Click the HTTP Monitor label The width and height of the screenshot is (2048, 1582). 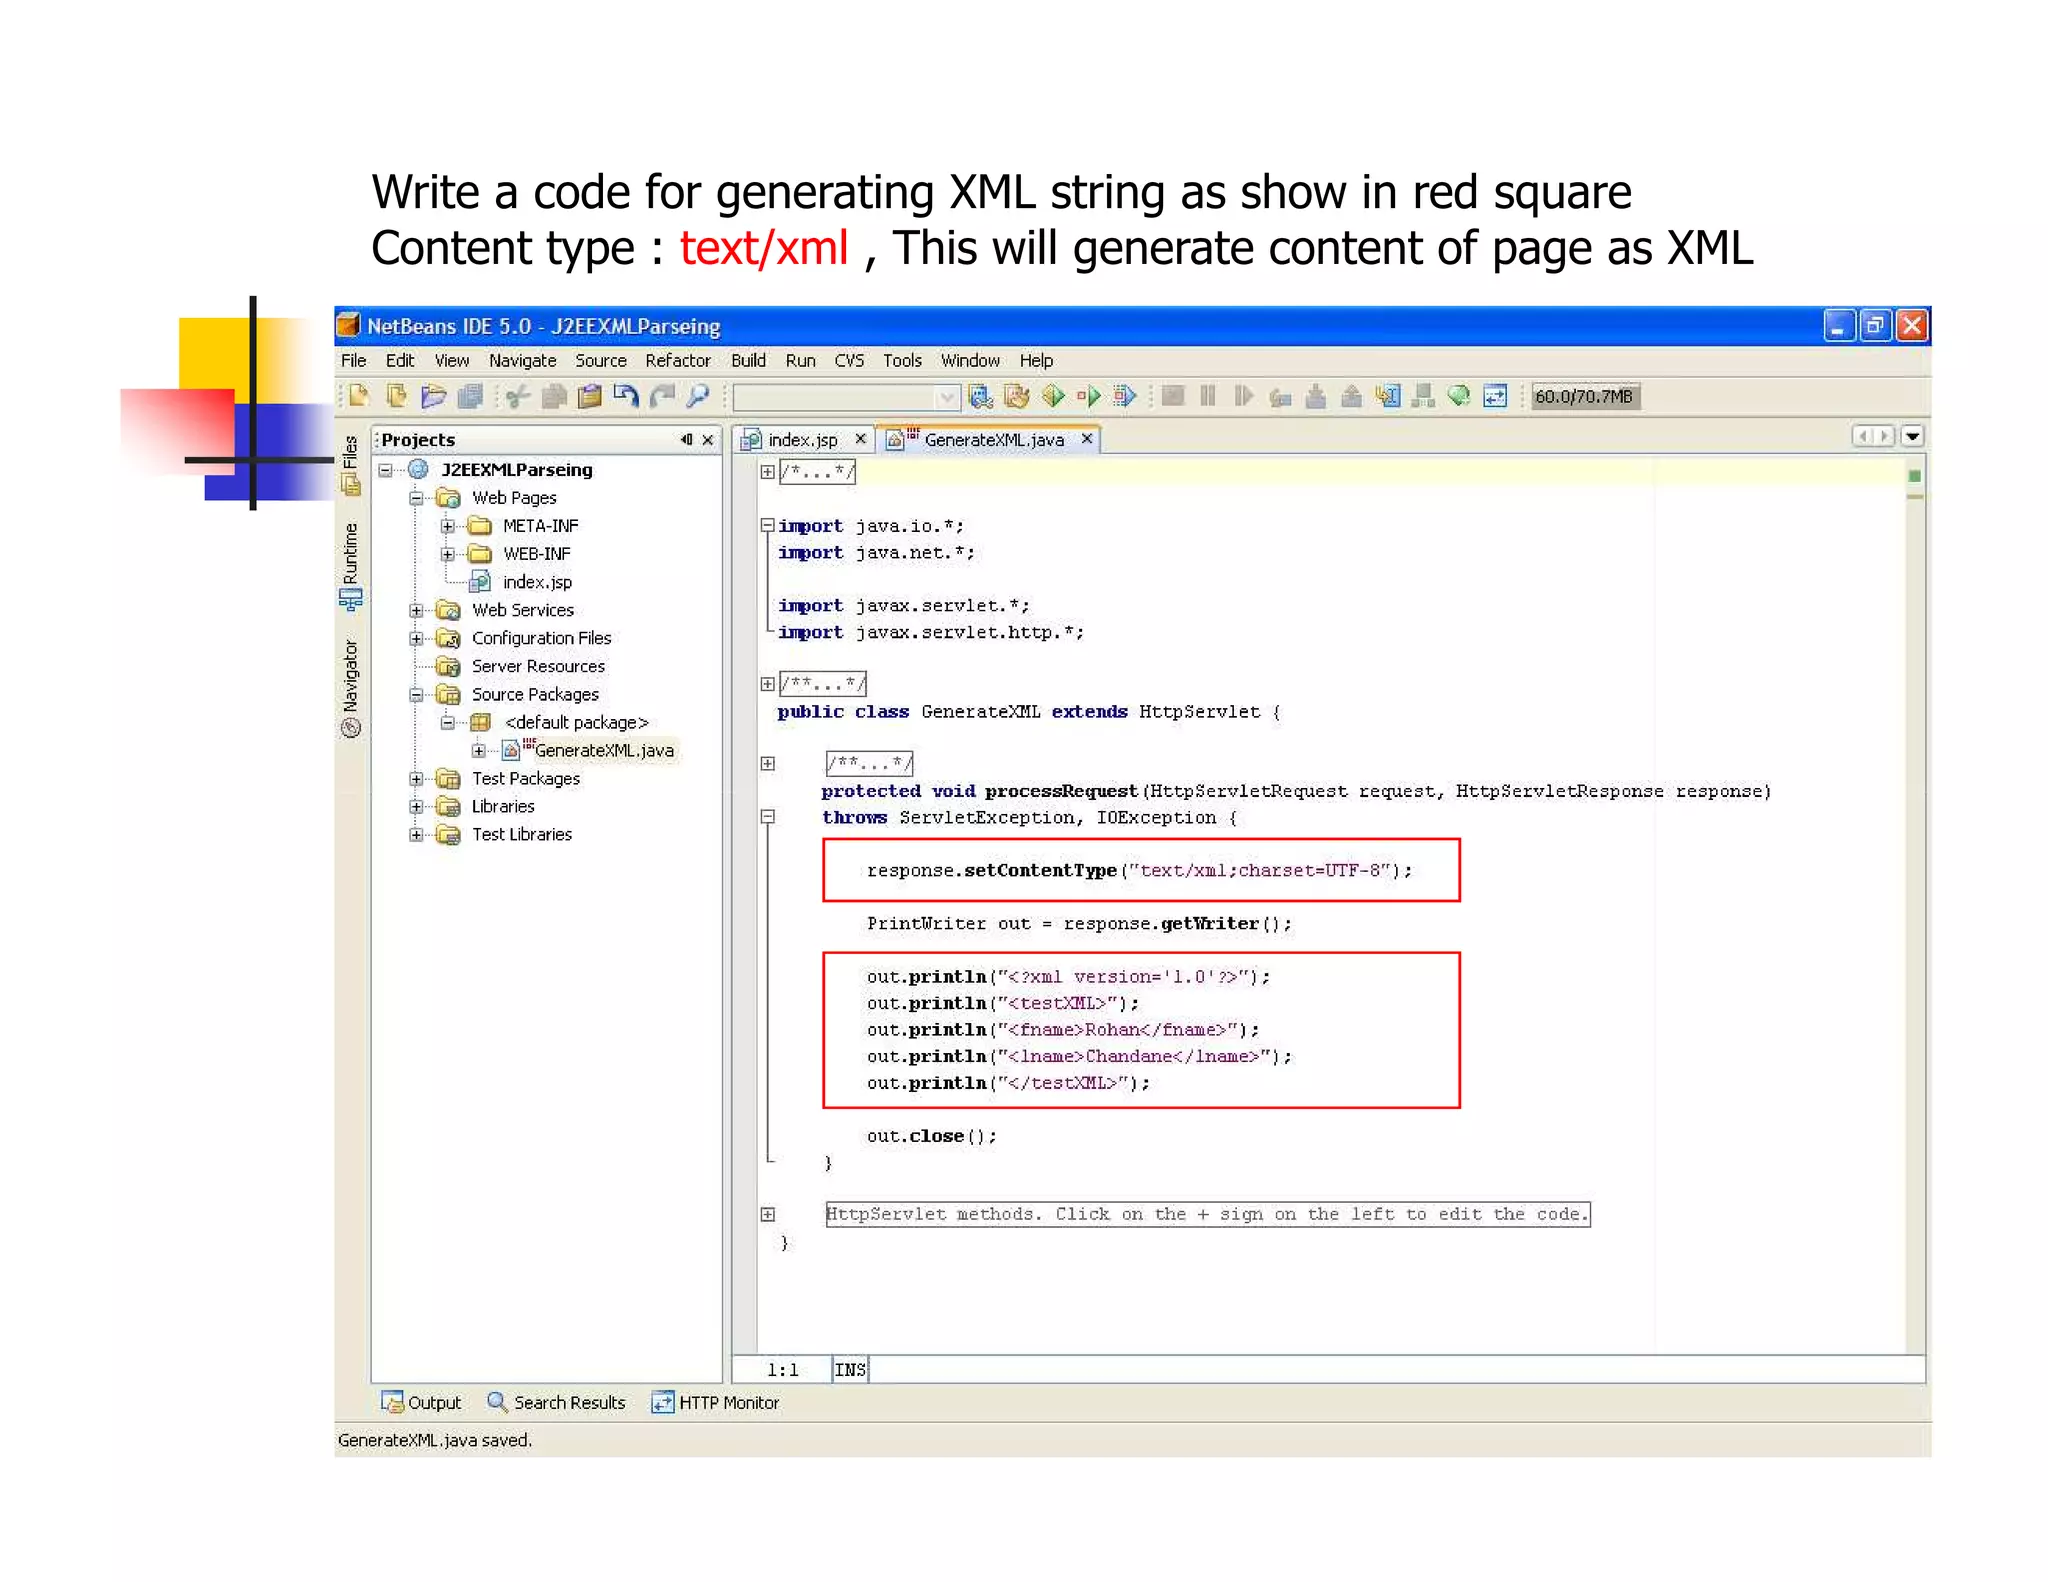click(x=729, y=1402)
